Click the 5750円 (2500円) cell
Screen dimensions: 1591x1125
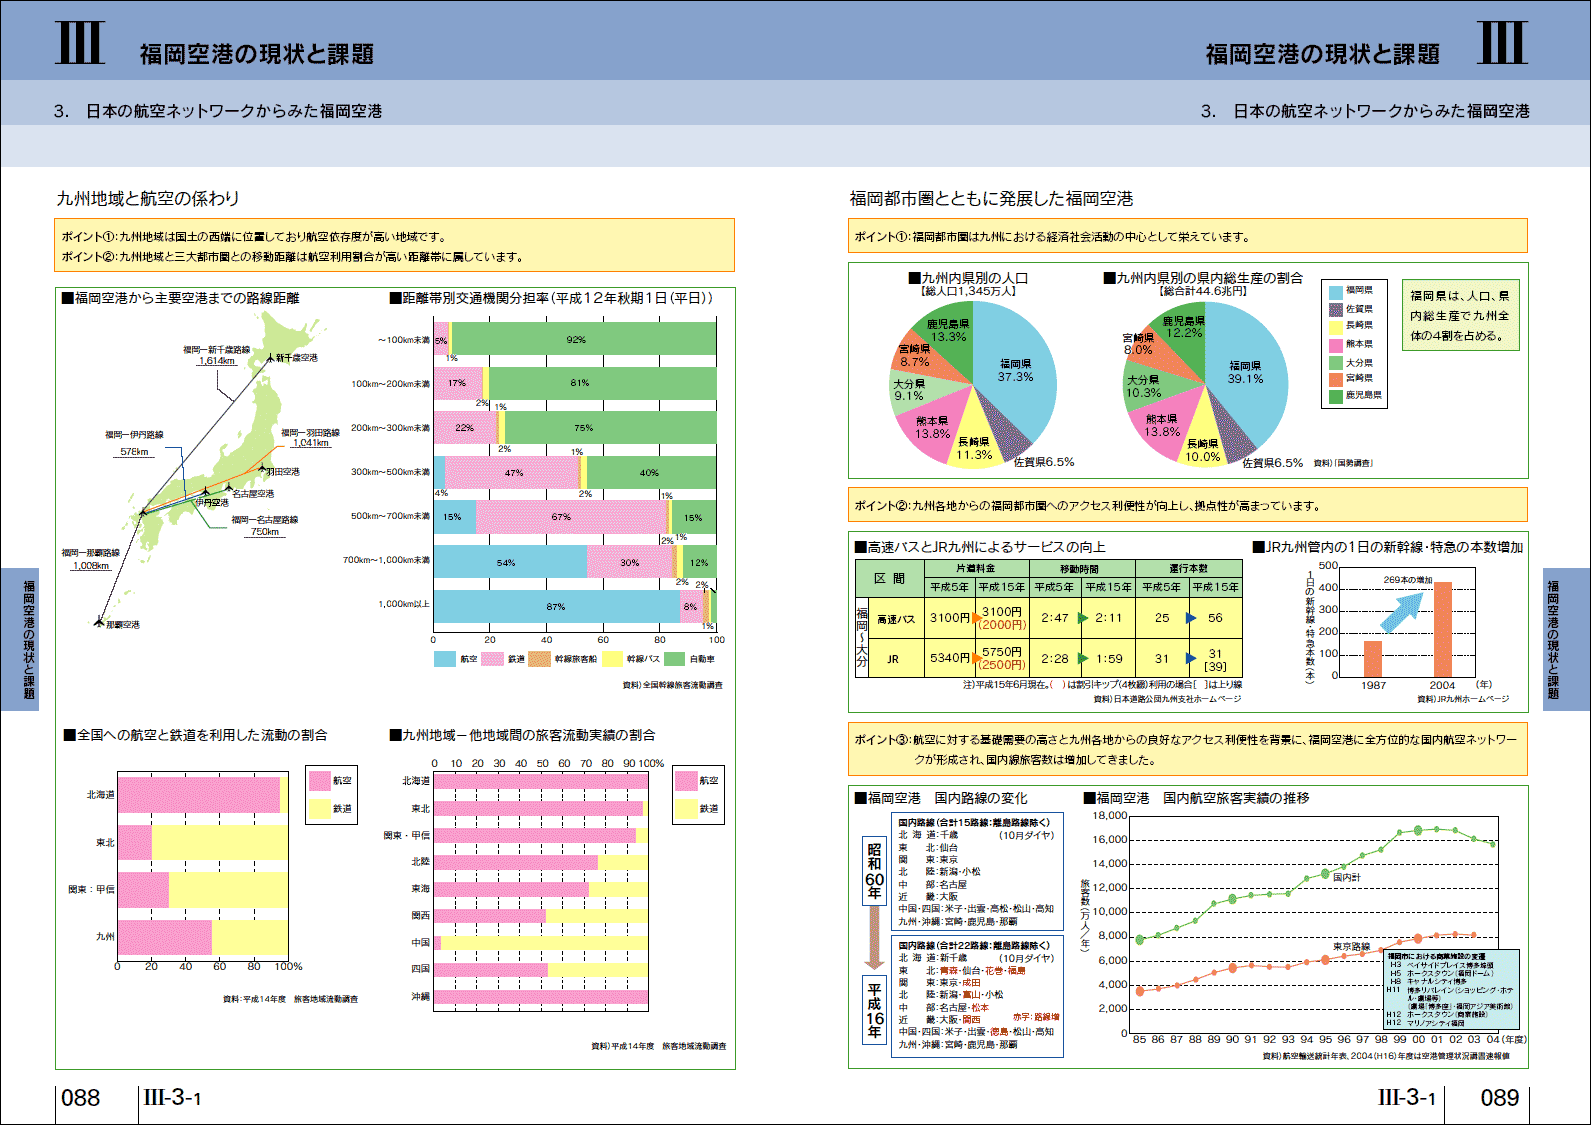pyautogui.click(x=1002, y=658)
